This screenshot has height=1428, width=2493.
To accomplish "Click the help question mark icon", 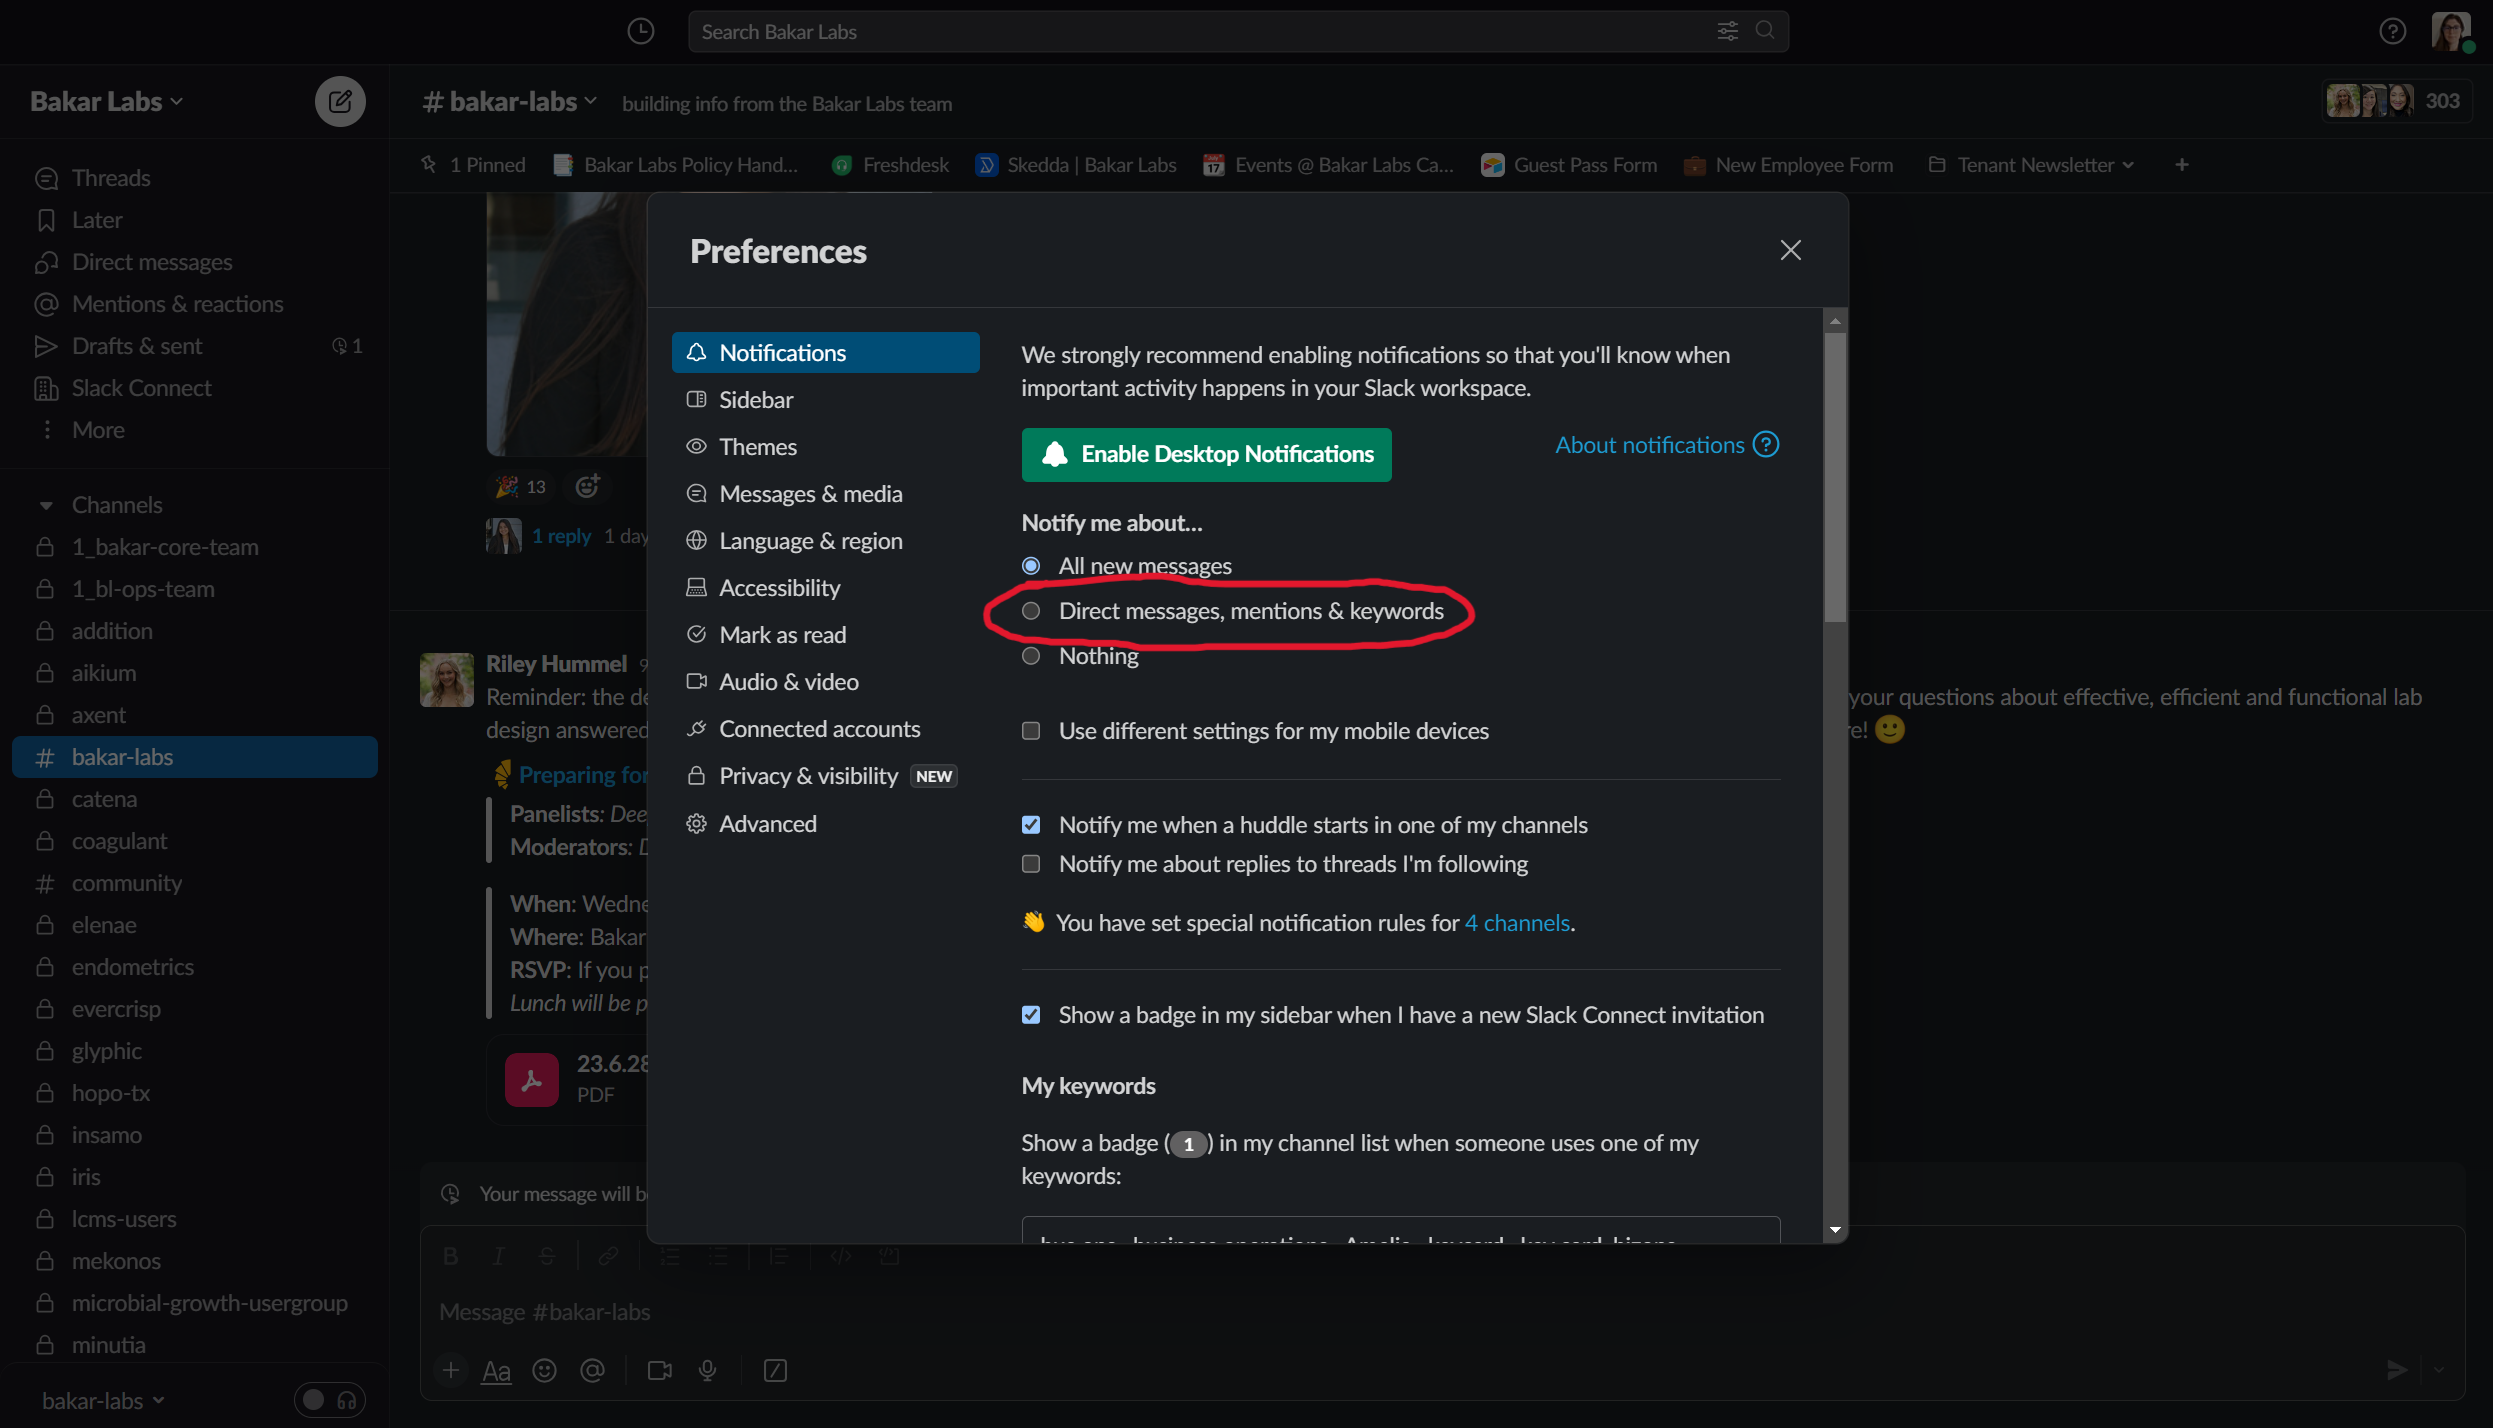I will (x=2392, y=31).
